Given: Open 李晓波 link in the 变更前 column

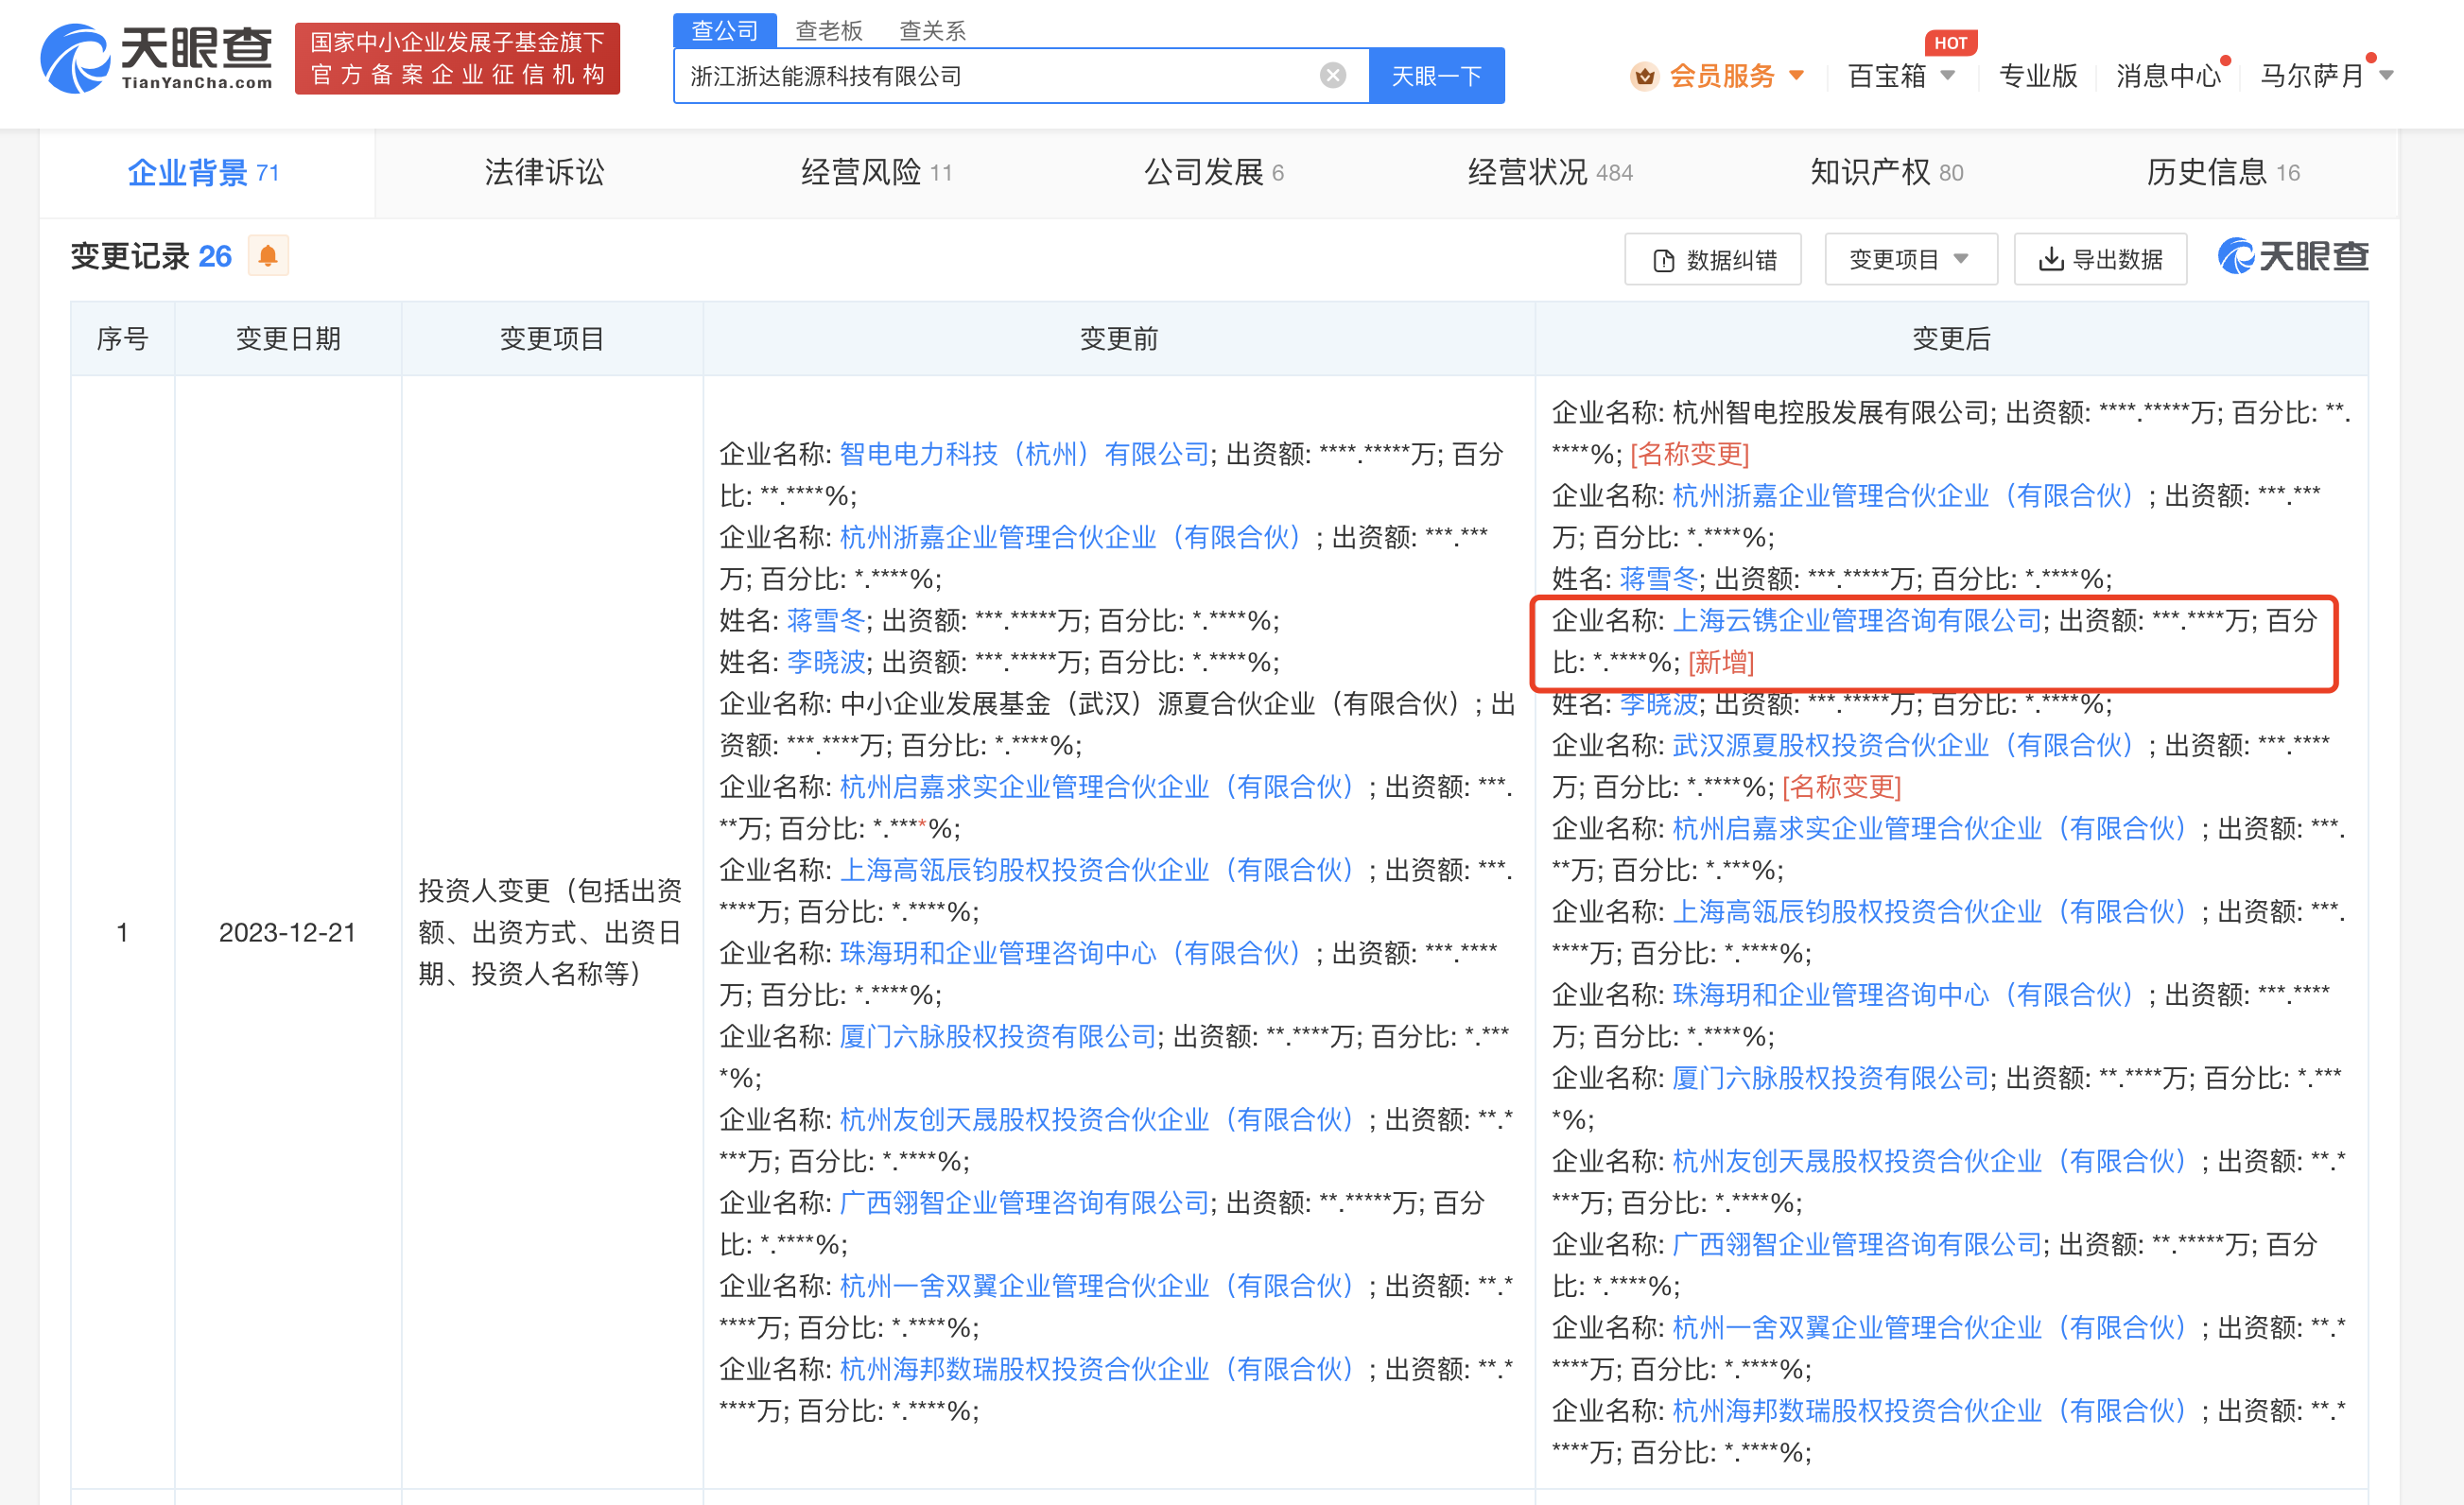Looking at the screenshot, I should pyautogui.click(x=825, y=663).
